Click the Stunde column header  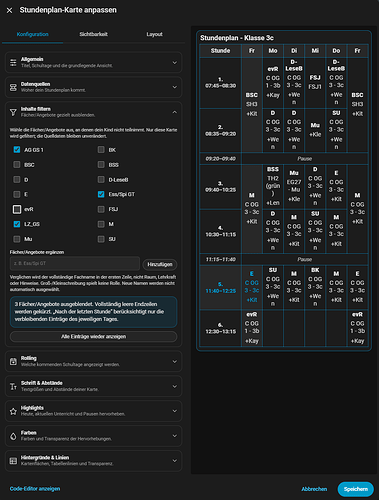(220, 51)
